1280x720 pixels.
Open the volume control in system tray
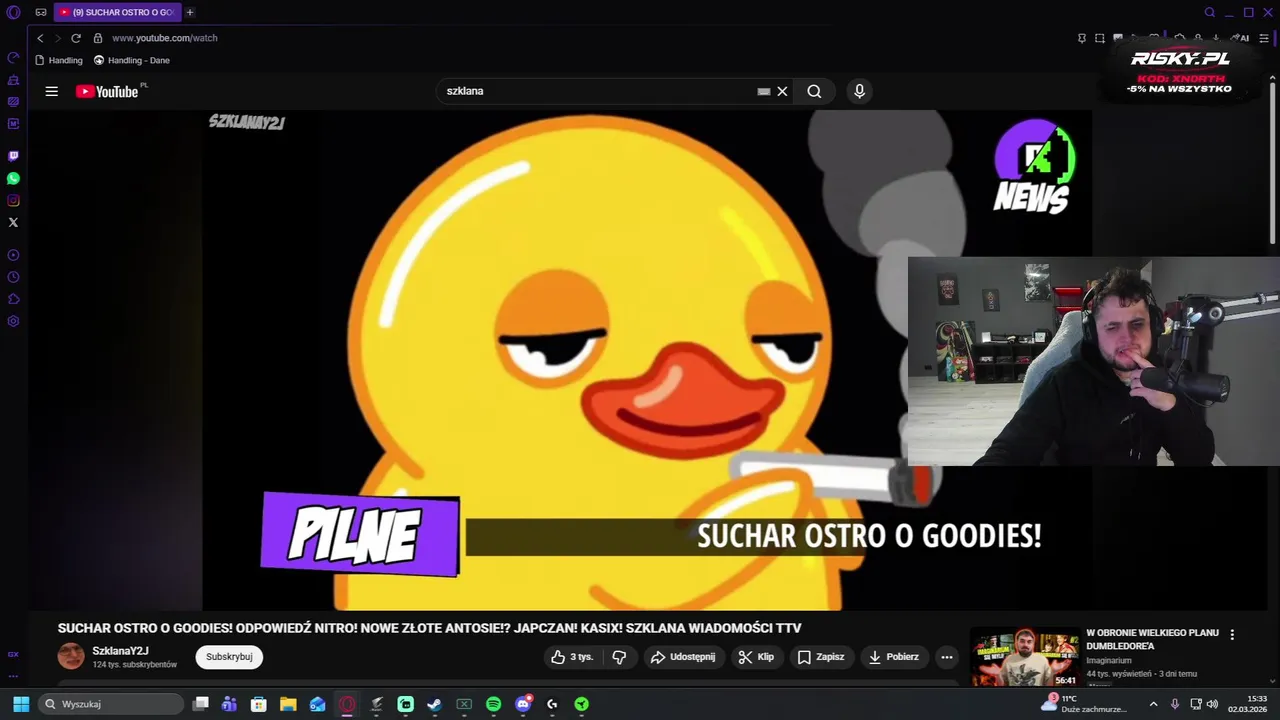[1212, 704]
